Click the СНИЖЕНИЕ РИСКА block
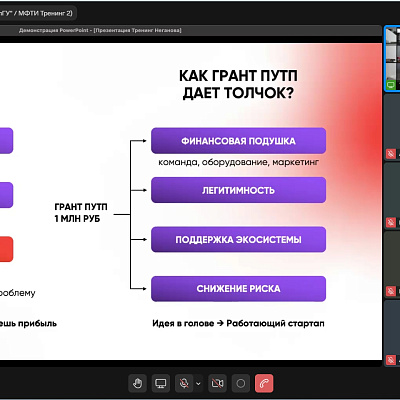 point(238,289)
